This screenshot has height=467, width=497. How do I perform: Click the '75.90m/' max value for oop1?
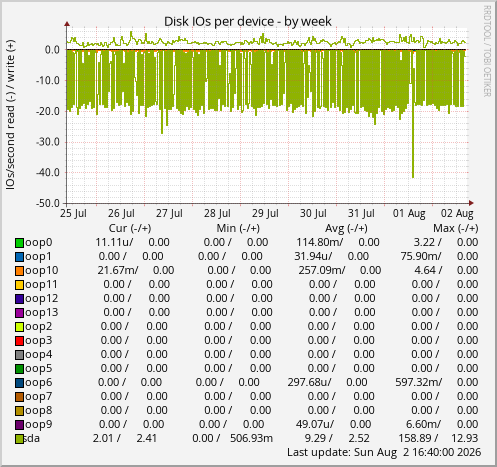(x=421, y=256)
